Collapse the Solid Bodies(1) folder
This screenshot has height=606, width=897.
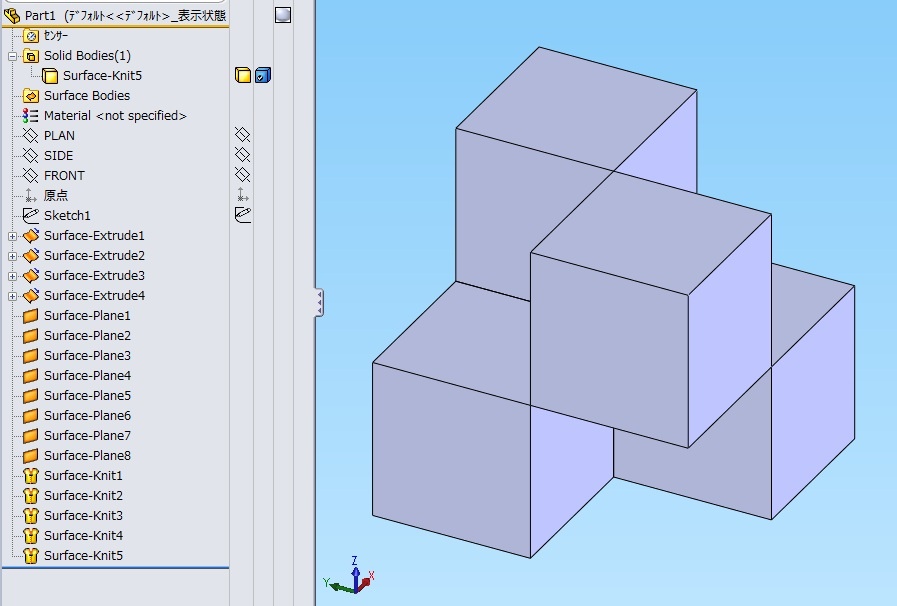coord(12,57)
